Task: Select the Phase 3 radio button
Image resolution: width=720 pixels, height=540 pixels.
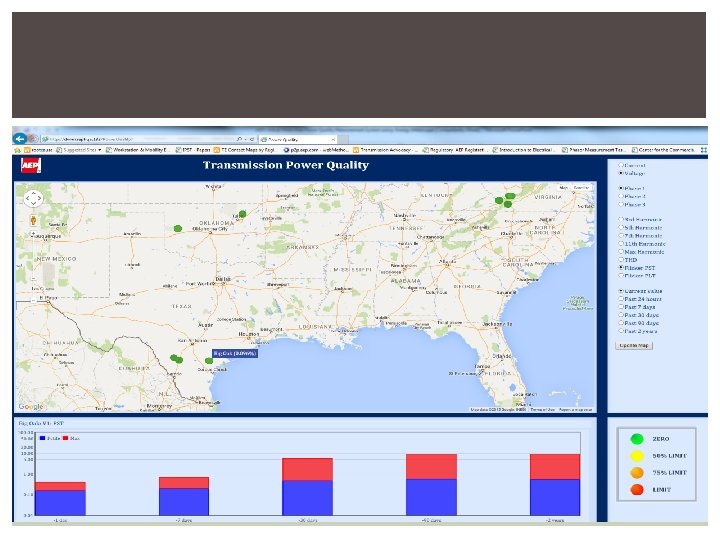Action: [621, 204]
